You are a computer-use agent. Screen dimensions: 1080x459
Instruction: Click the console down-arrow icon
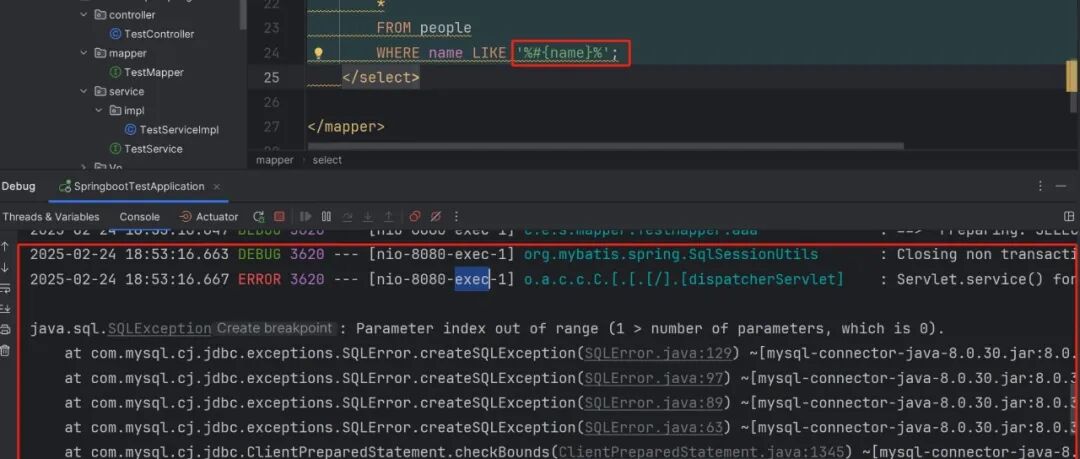tap(6, 267)
